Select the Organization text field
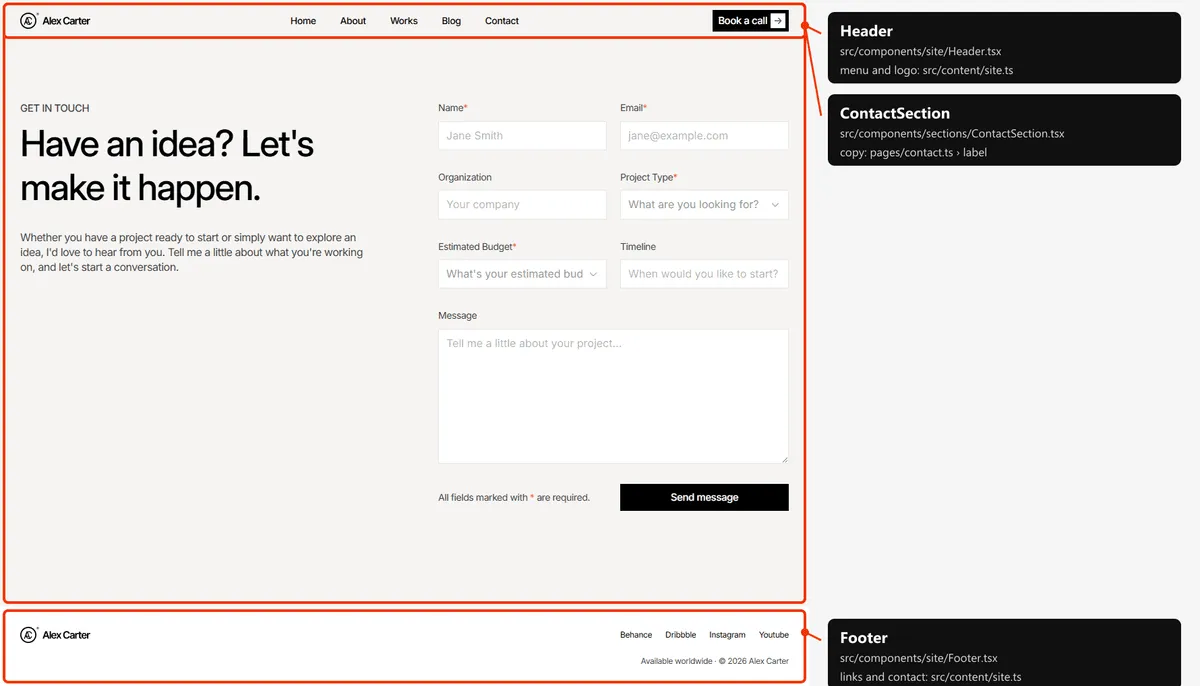This screenshot has width=1200, height=686. click(522, 205)
